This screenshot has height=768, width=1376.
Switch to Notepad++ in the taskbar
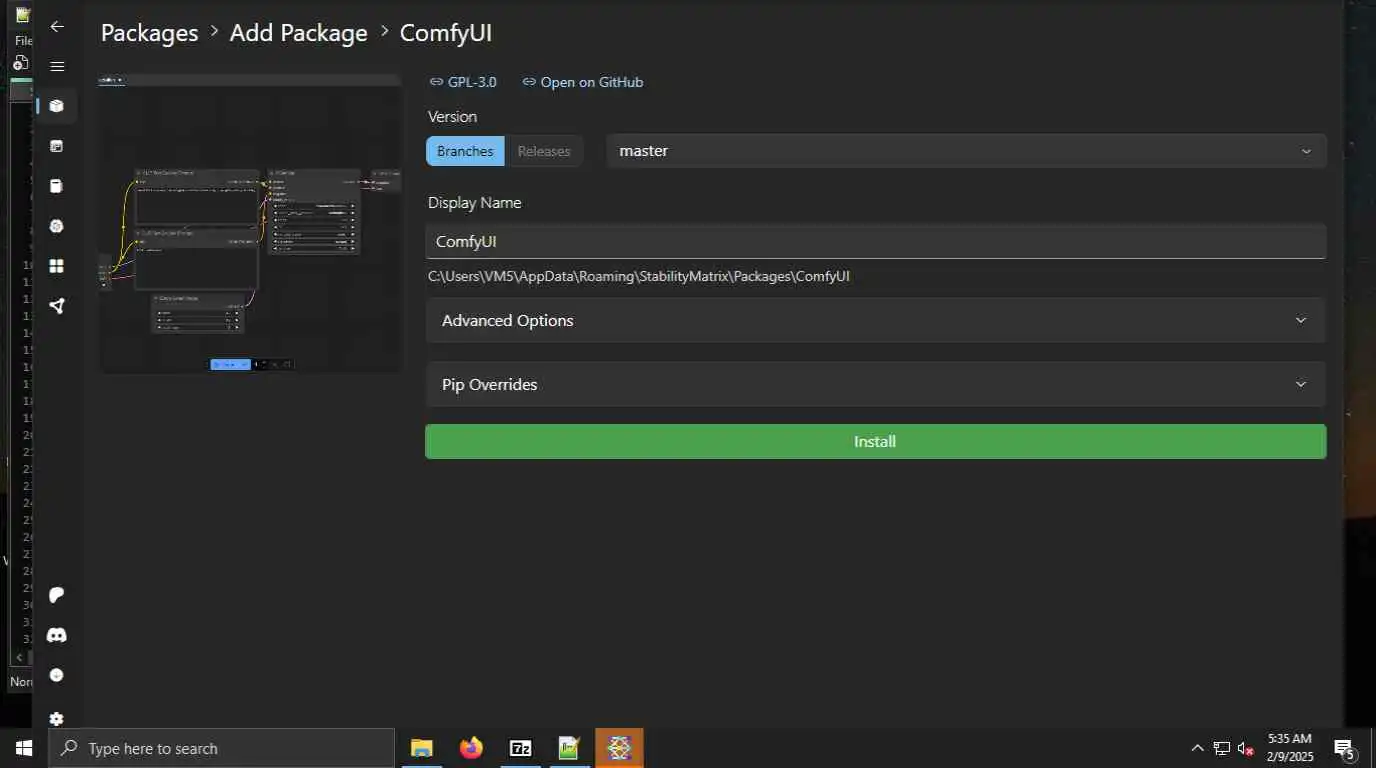[x=569, y=748]
